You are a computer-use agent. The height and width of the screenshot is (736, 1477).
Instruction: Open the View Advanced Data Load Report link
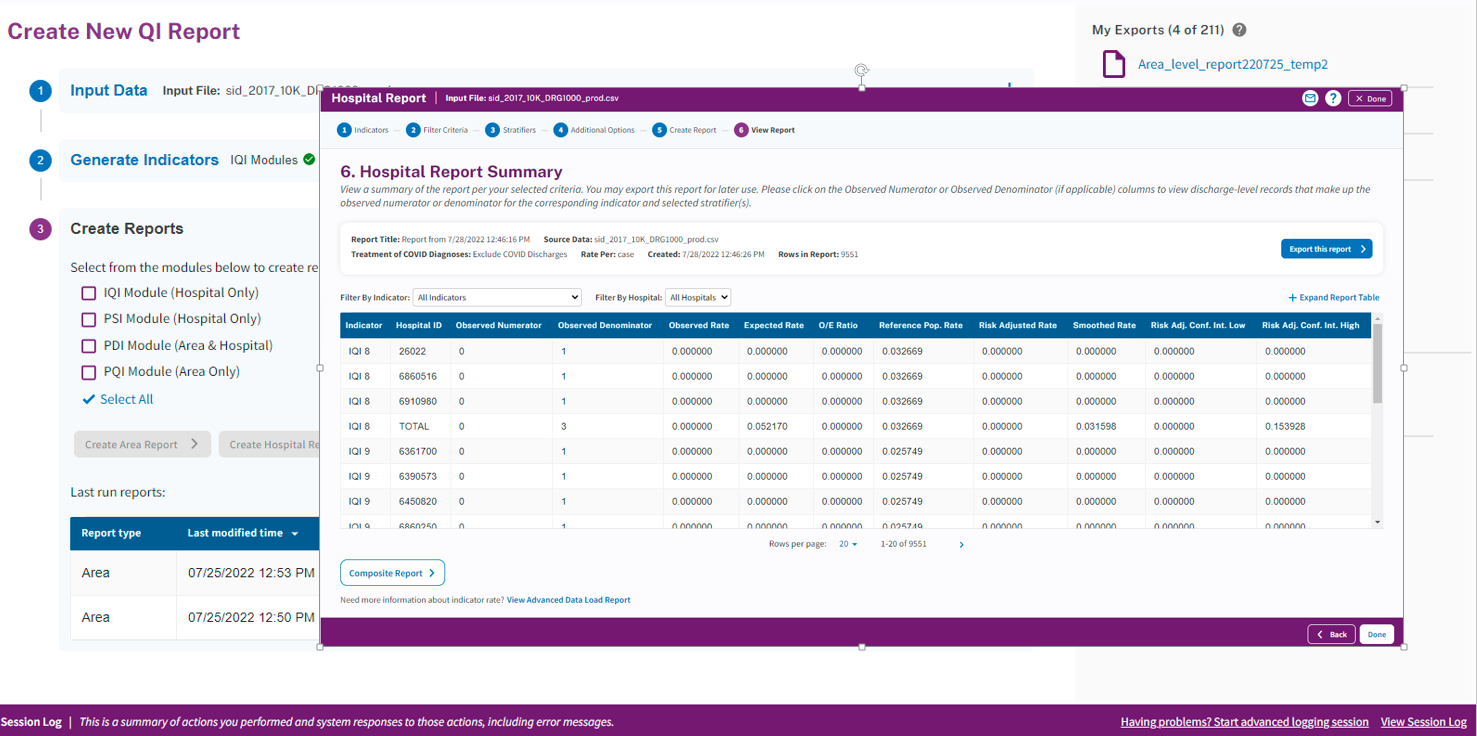point(568,600)
